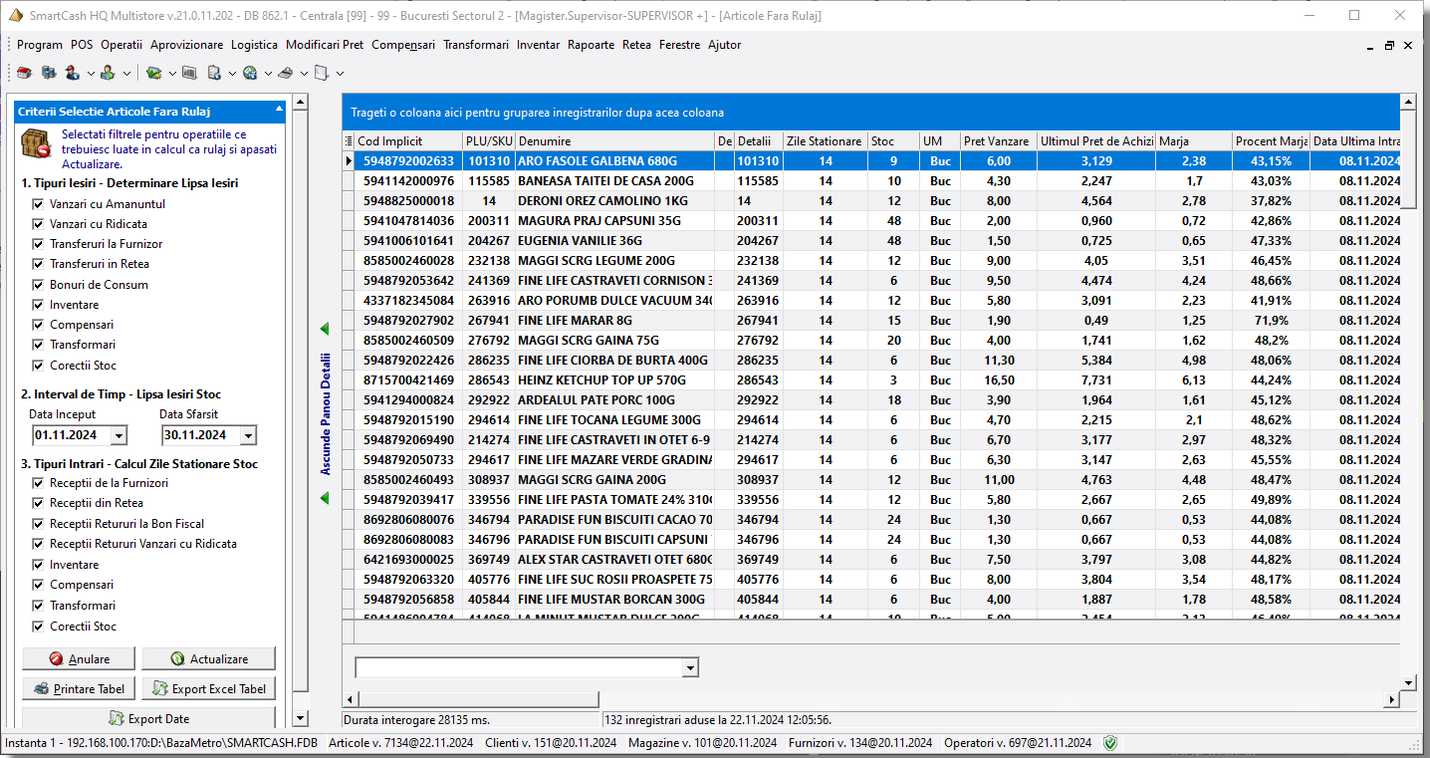1430x758 pixels.
Task: Click Cod Implicit cell 5941142000976
Action: (x=408, y=181)
